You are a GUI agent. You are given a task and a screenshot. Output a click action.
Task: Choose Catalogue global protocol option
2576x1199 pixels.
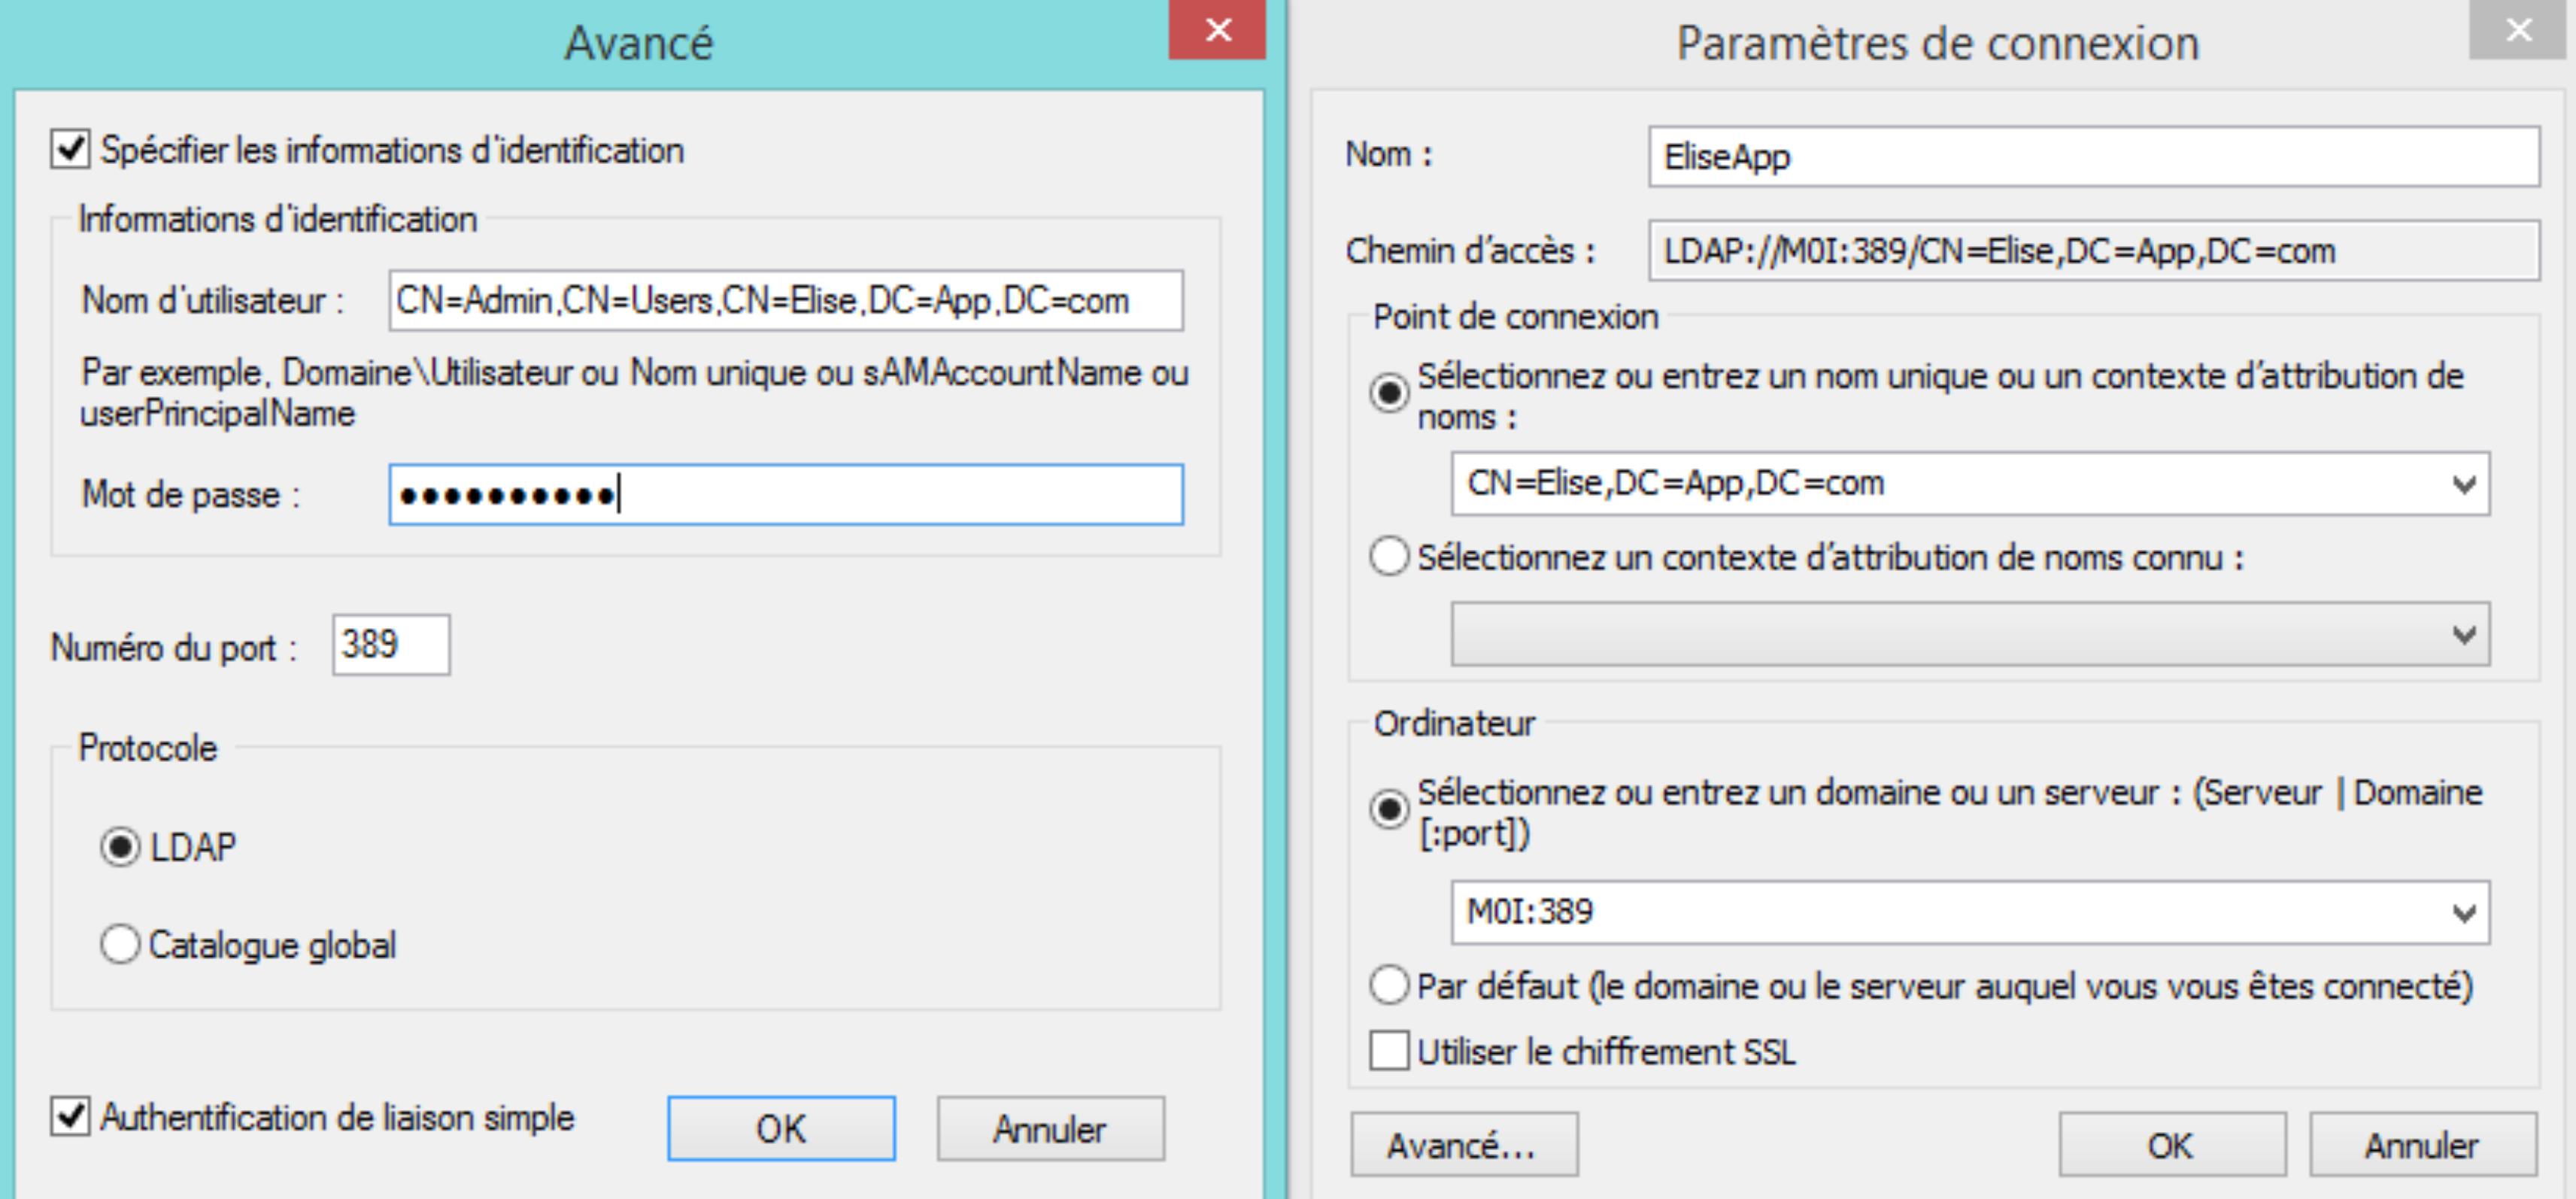pyautogui.click(x=120, y=944)
